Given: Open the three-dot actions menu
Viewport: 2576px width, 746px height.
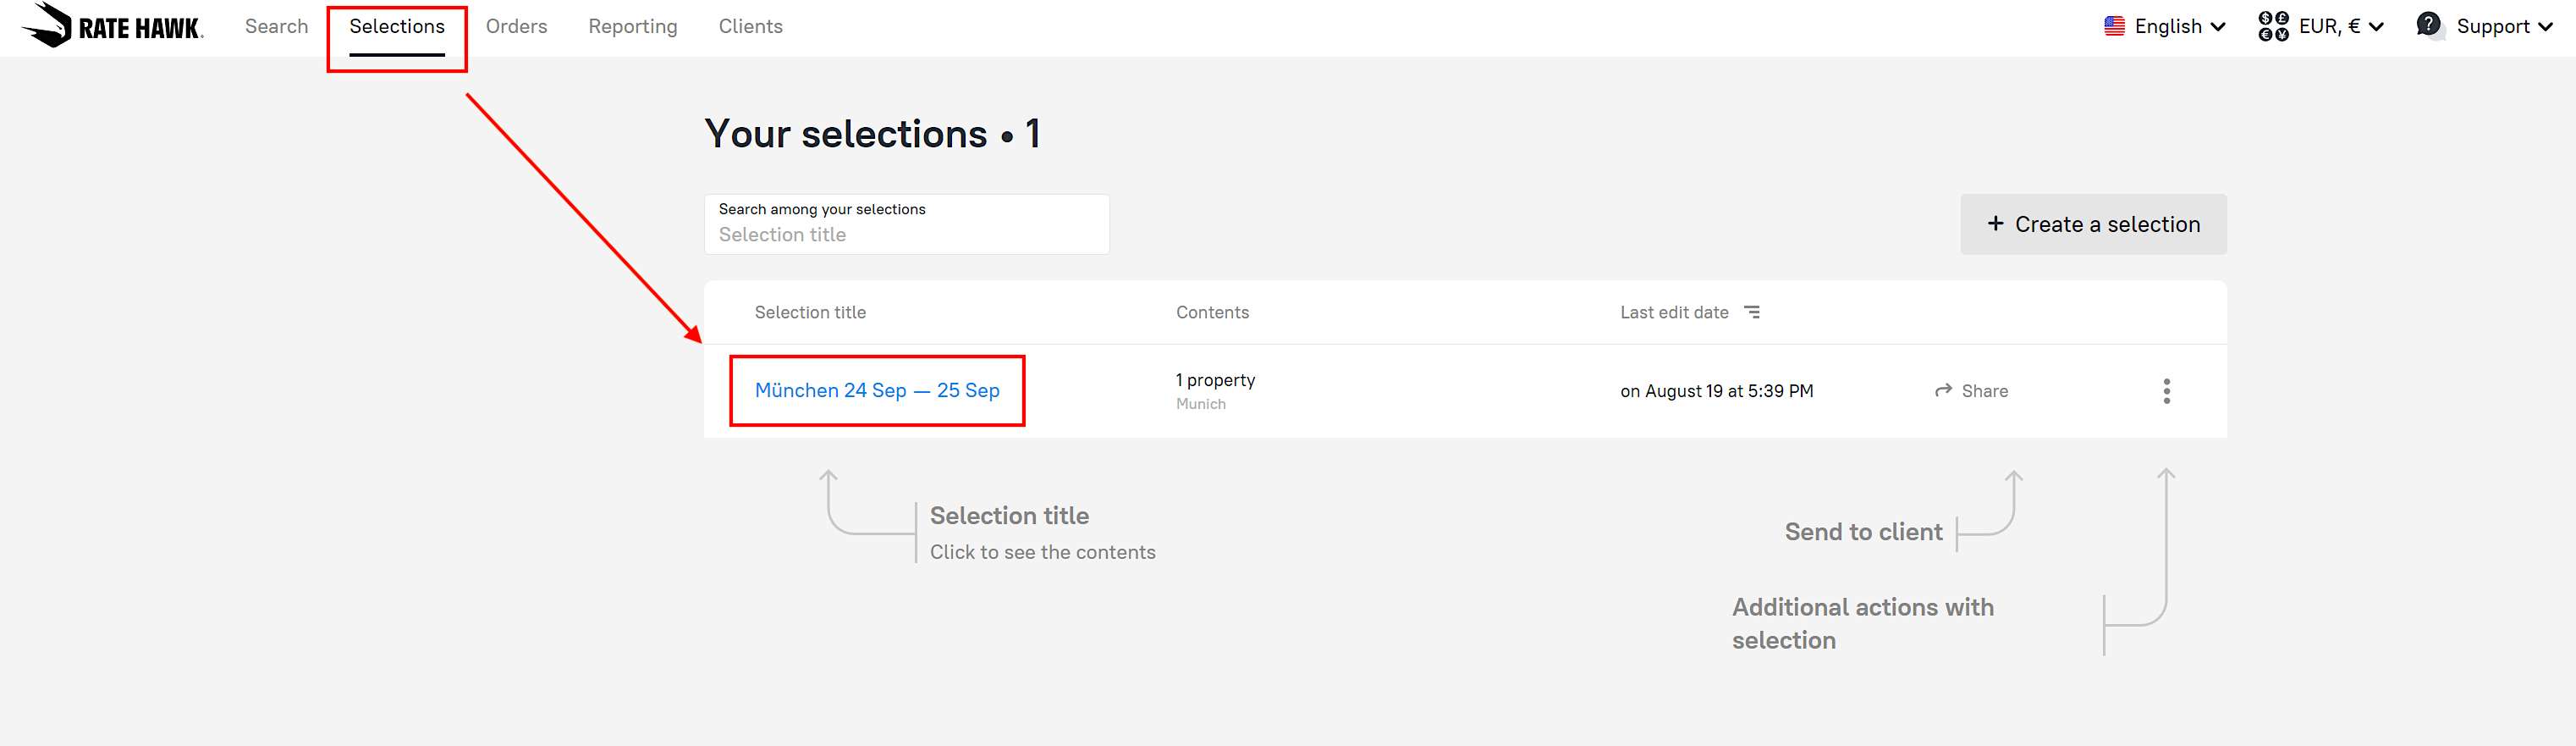Looking at the screenshot, I should (2166, 391).
